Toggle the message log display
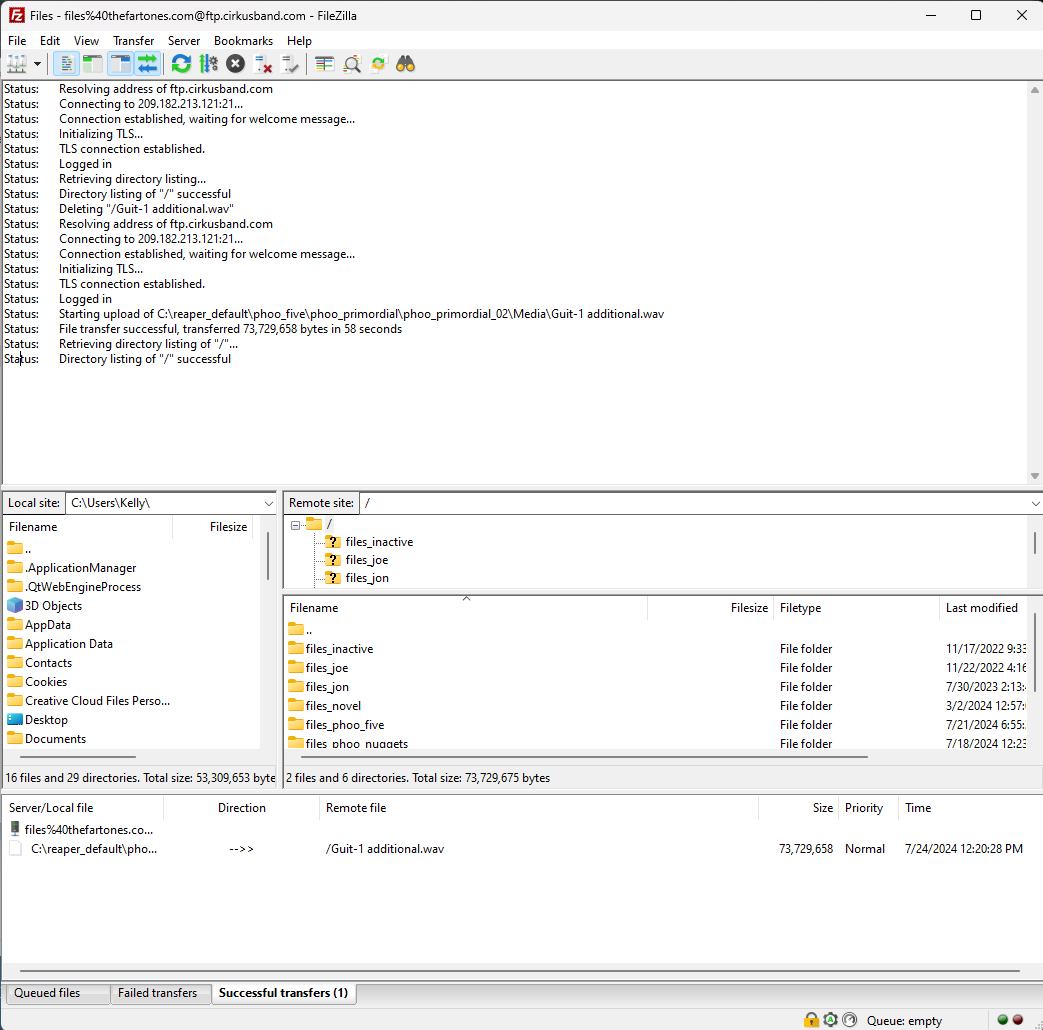 pyautogui.click(x=66, y=64)
